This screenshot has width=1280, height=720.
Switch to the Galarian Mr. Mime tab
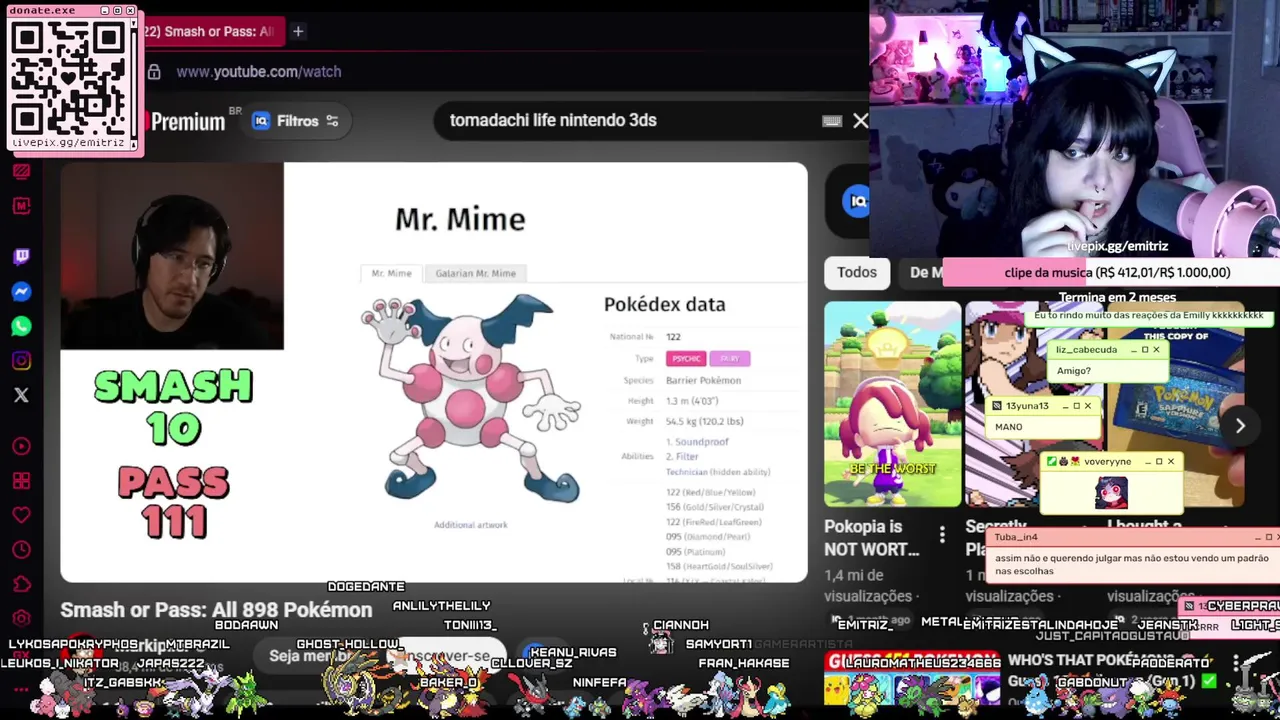(x=475, y=273)
